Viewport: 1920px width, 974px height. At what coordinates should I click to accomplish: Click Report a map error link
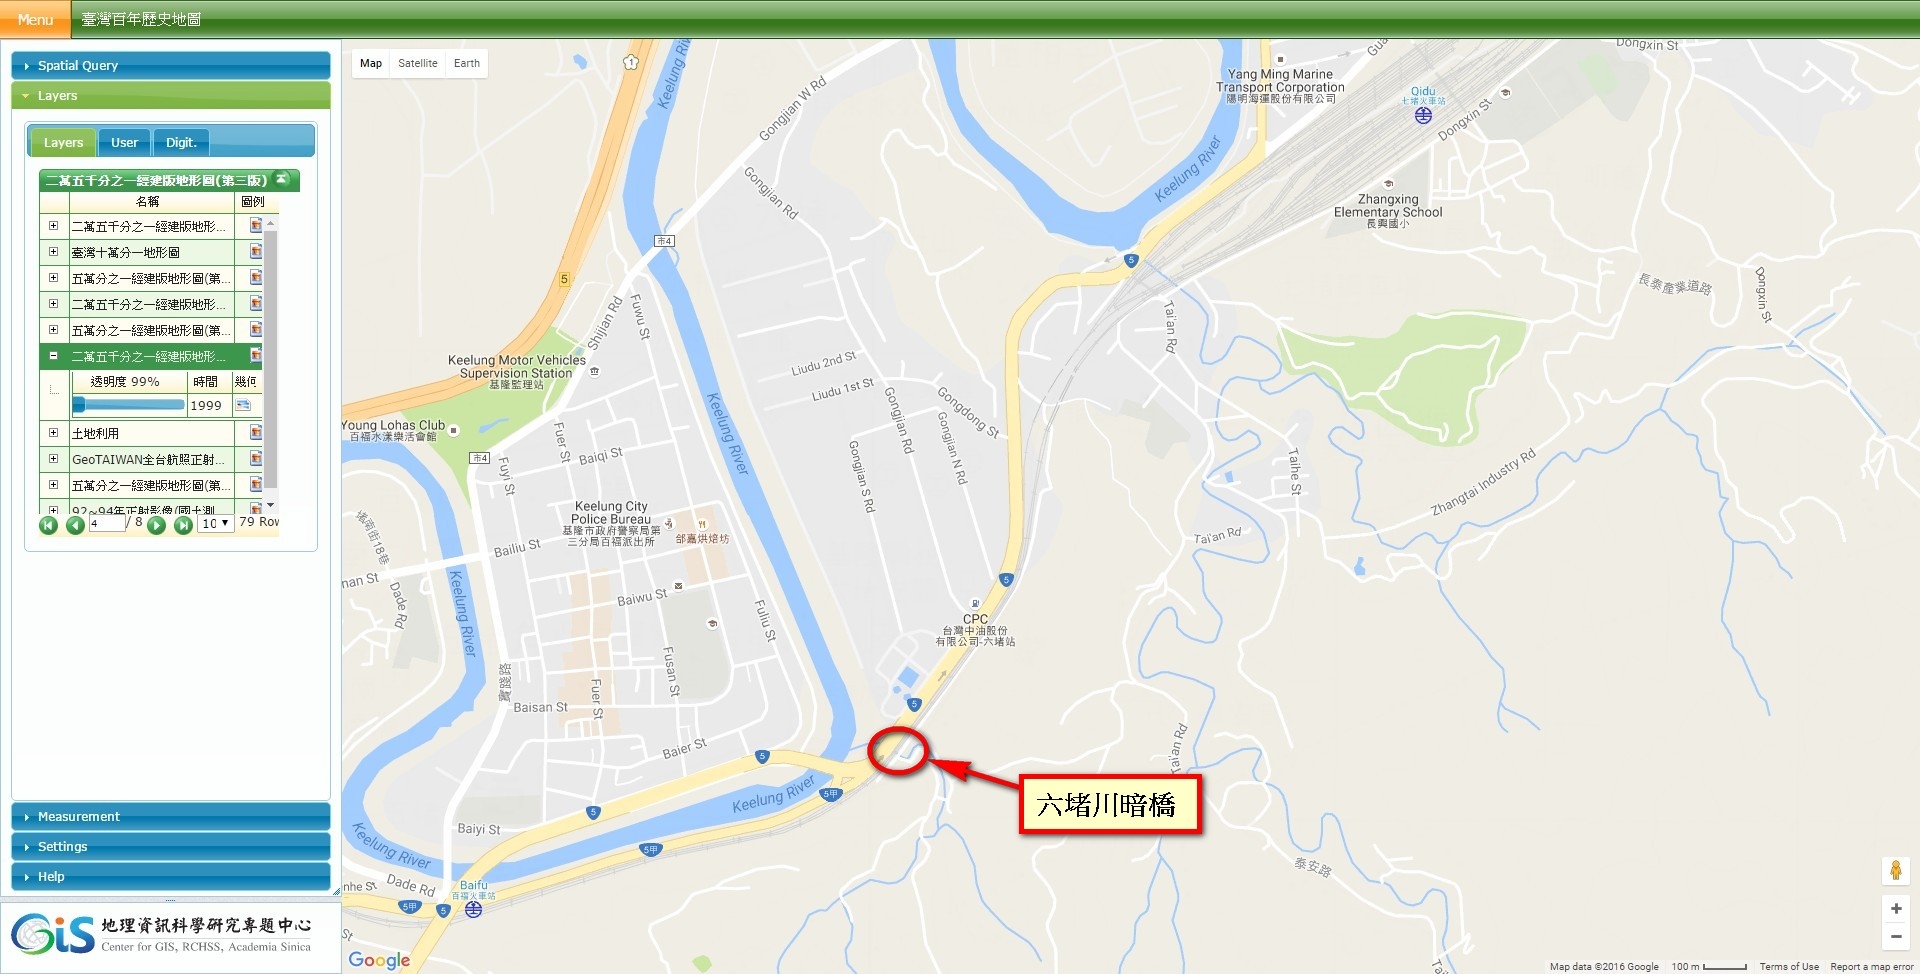coord(1872,967)
